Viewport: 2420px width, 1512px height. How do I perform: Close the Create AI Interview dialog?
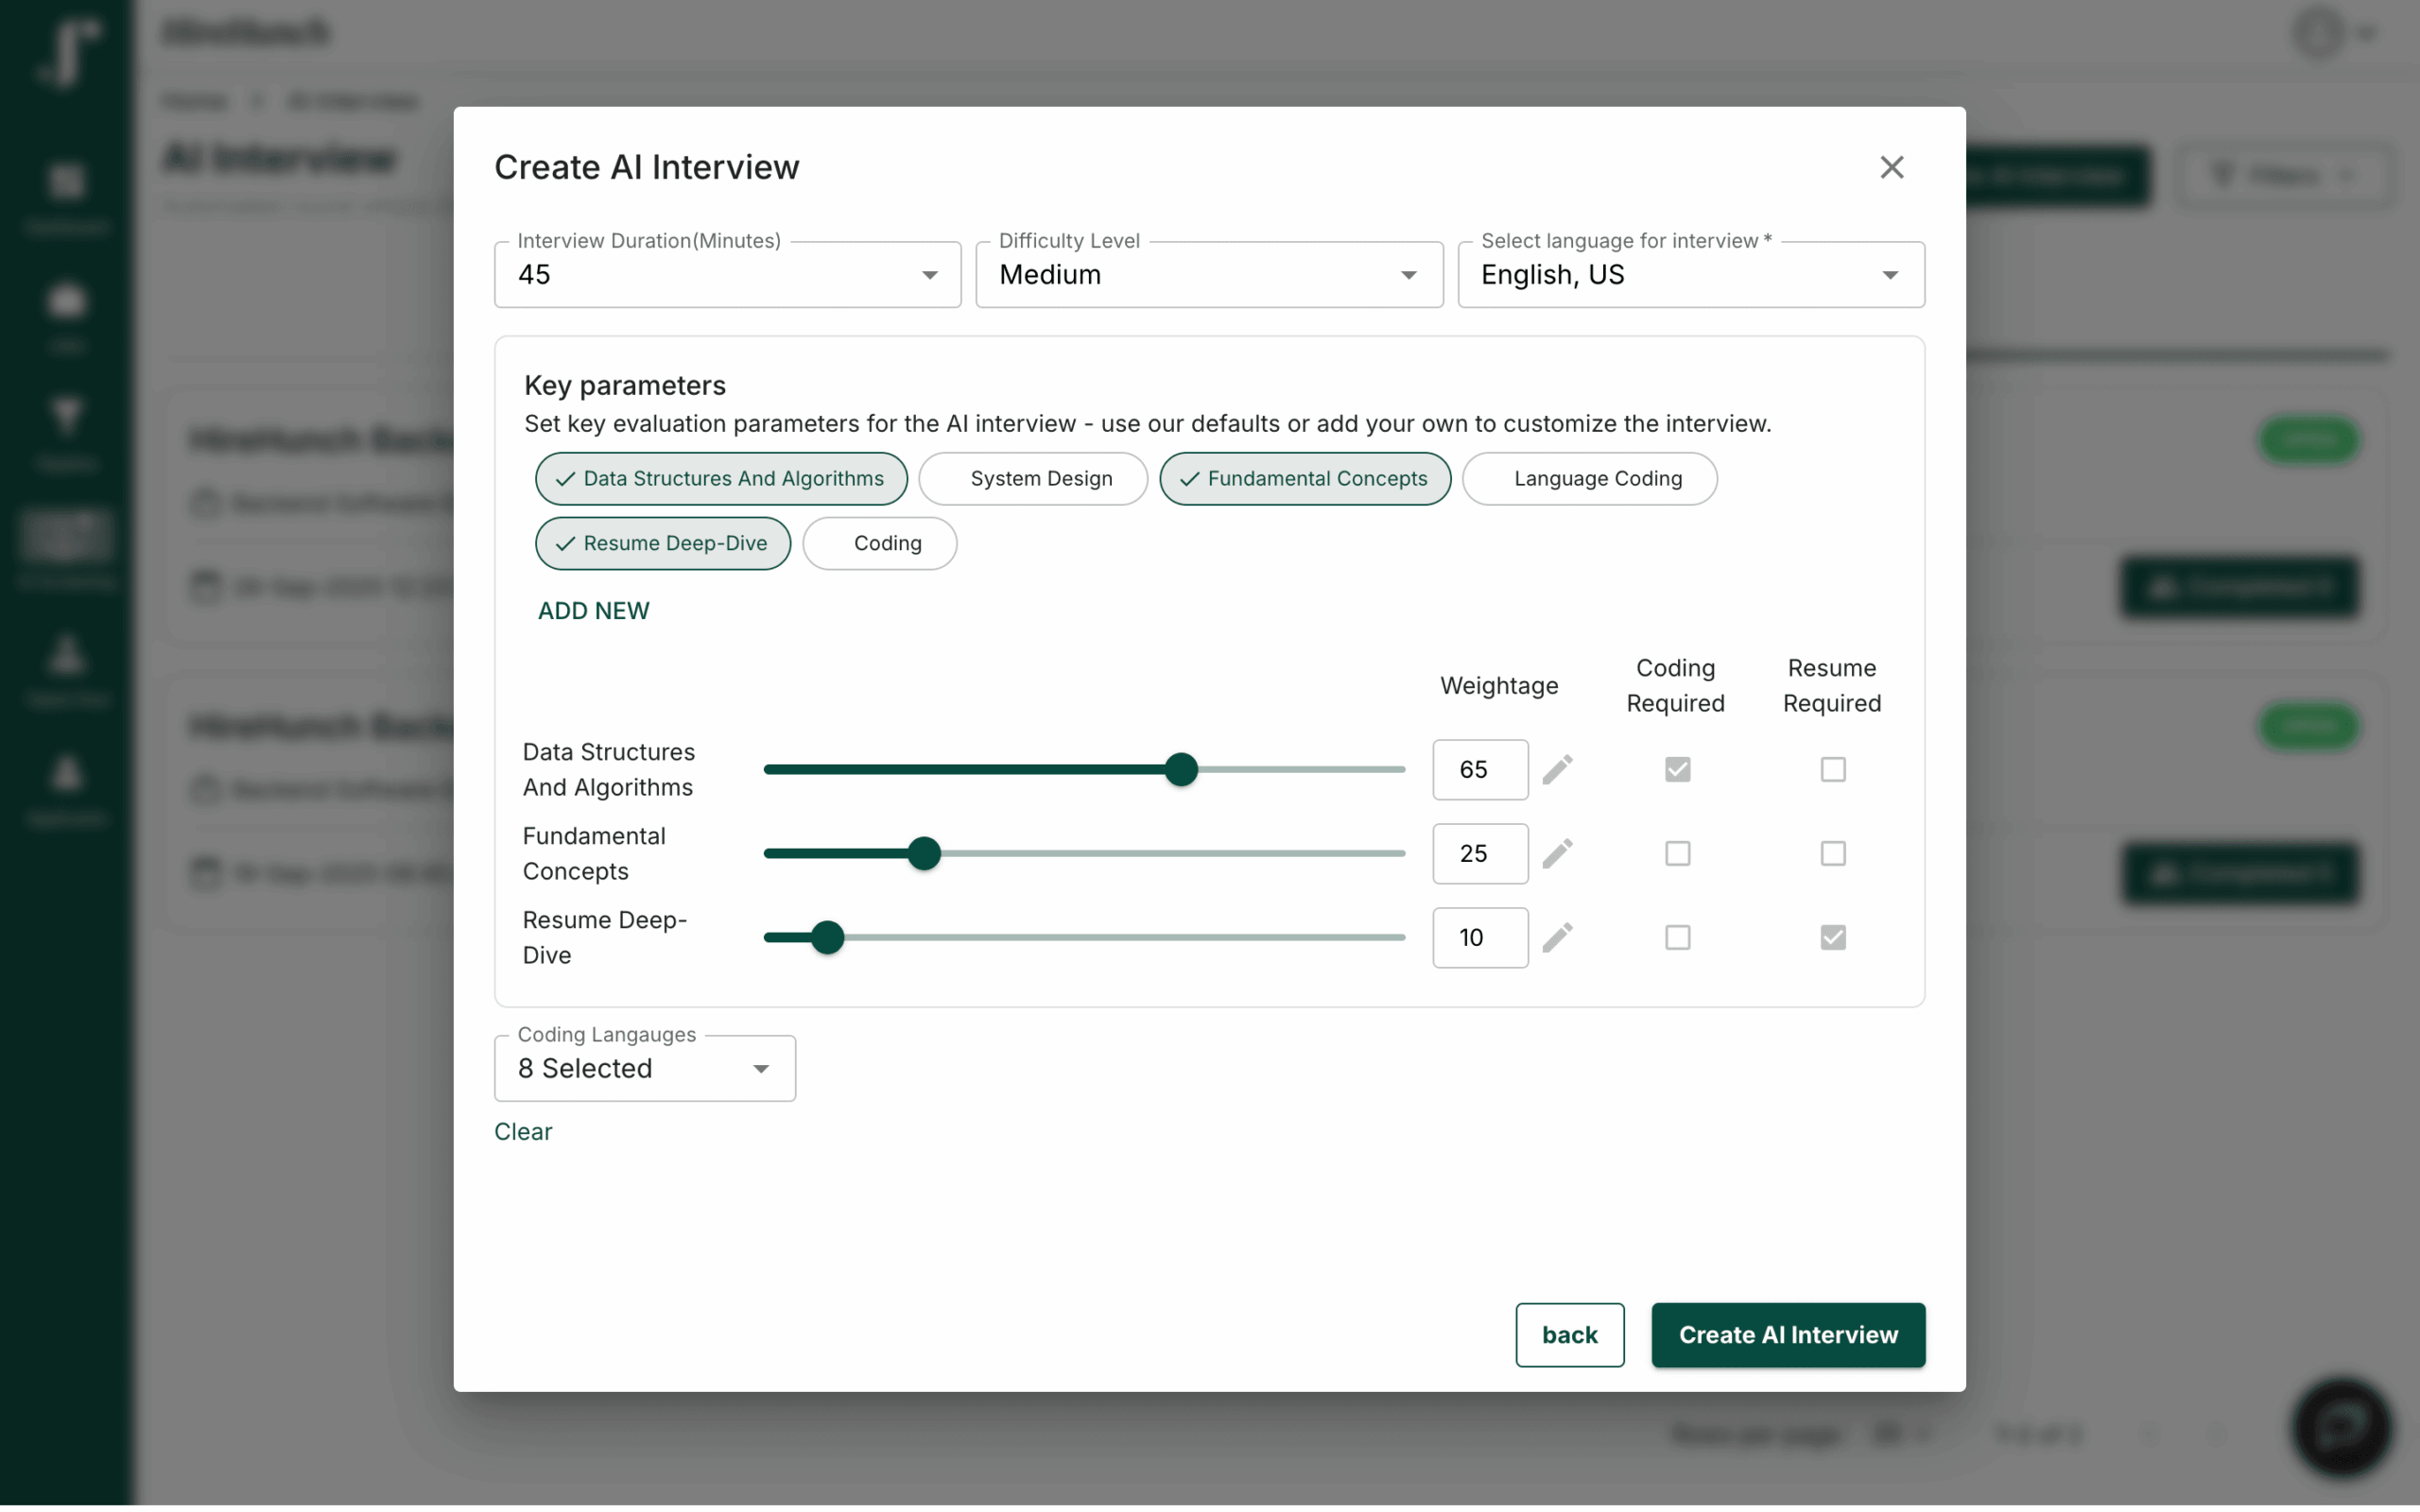(x=1891, y=167)
